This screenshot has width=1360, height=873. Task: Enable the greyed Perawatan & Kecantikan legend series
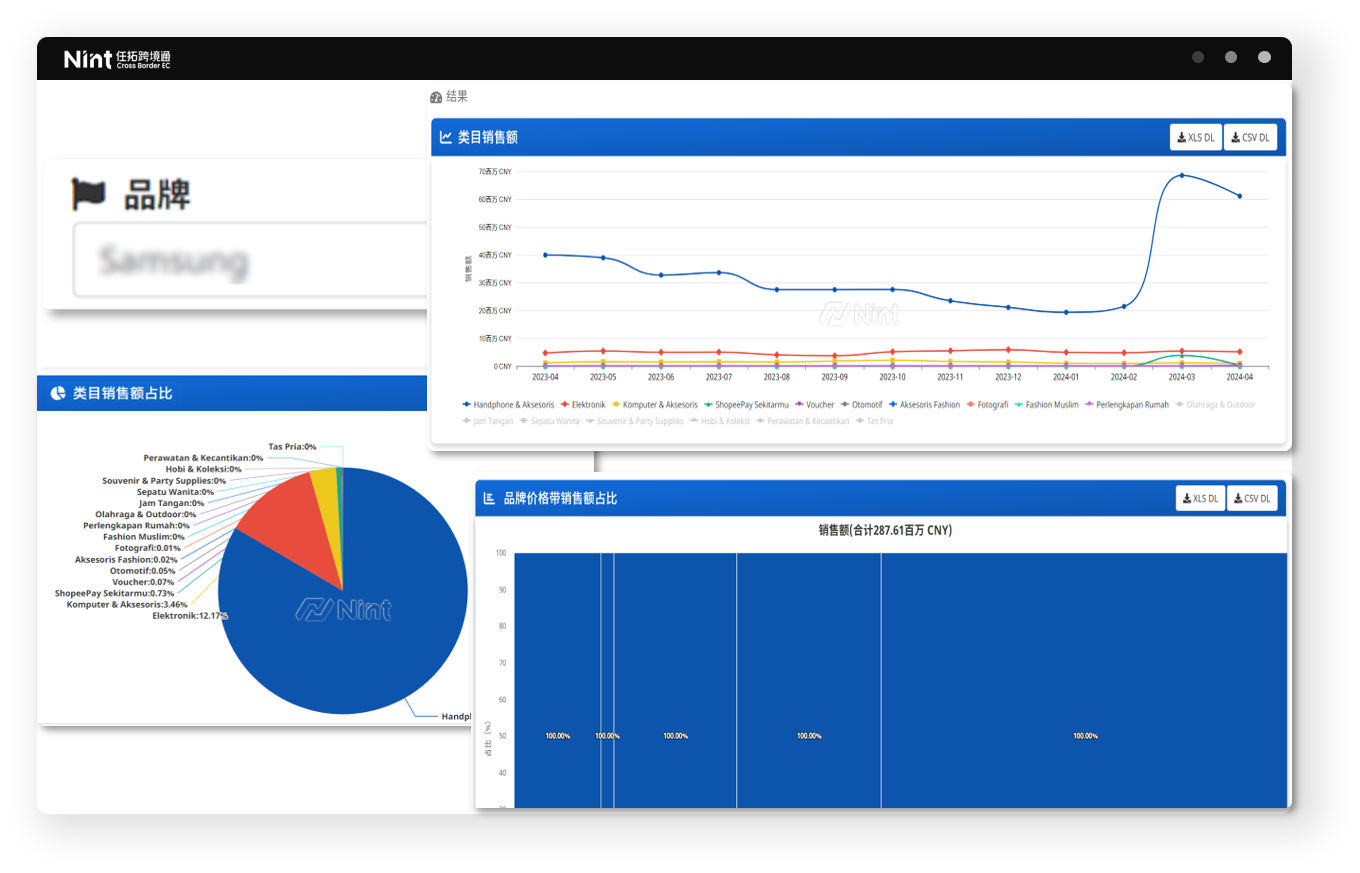click(803, 421)
